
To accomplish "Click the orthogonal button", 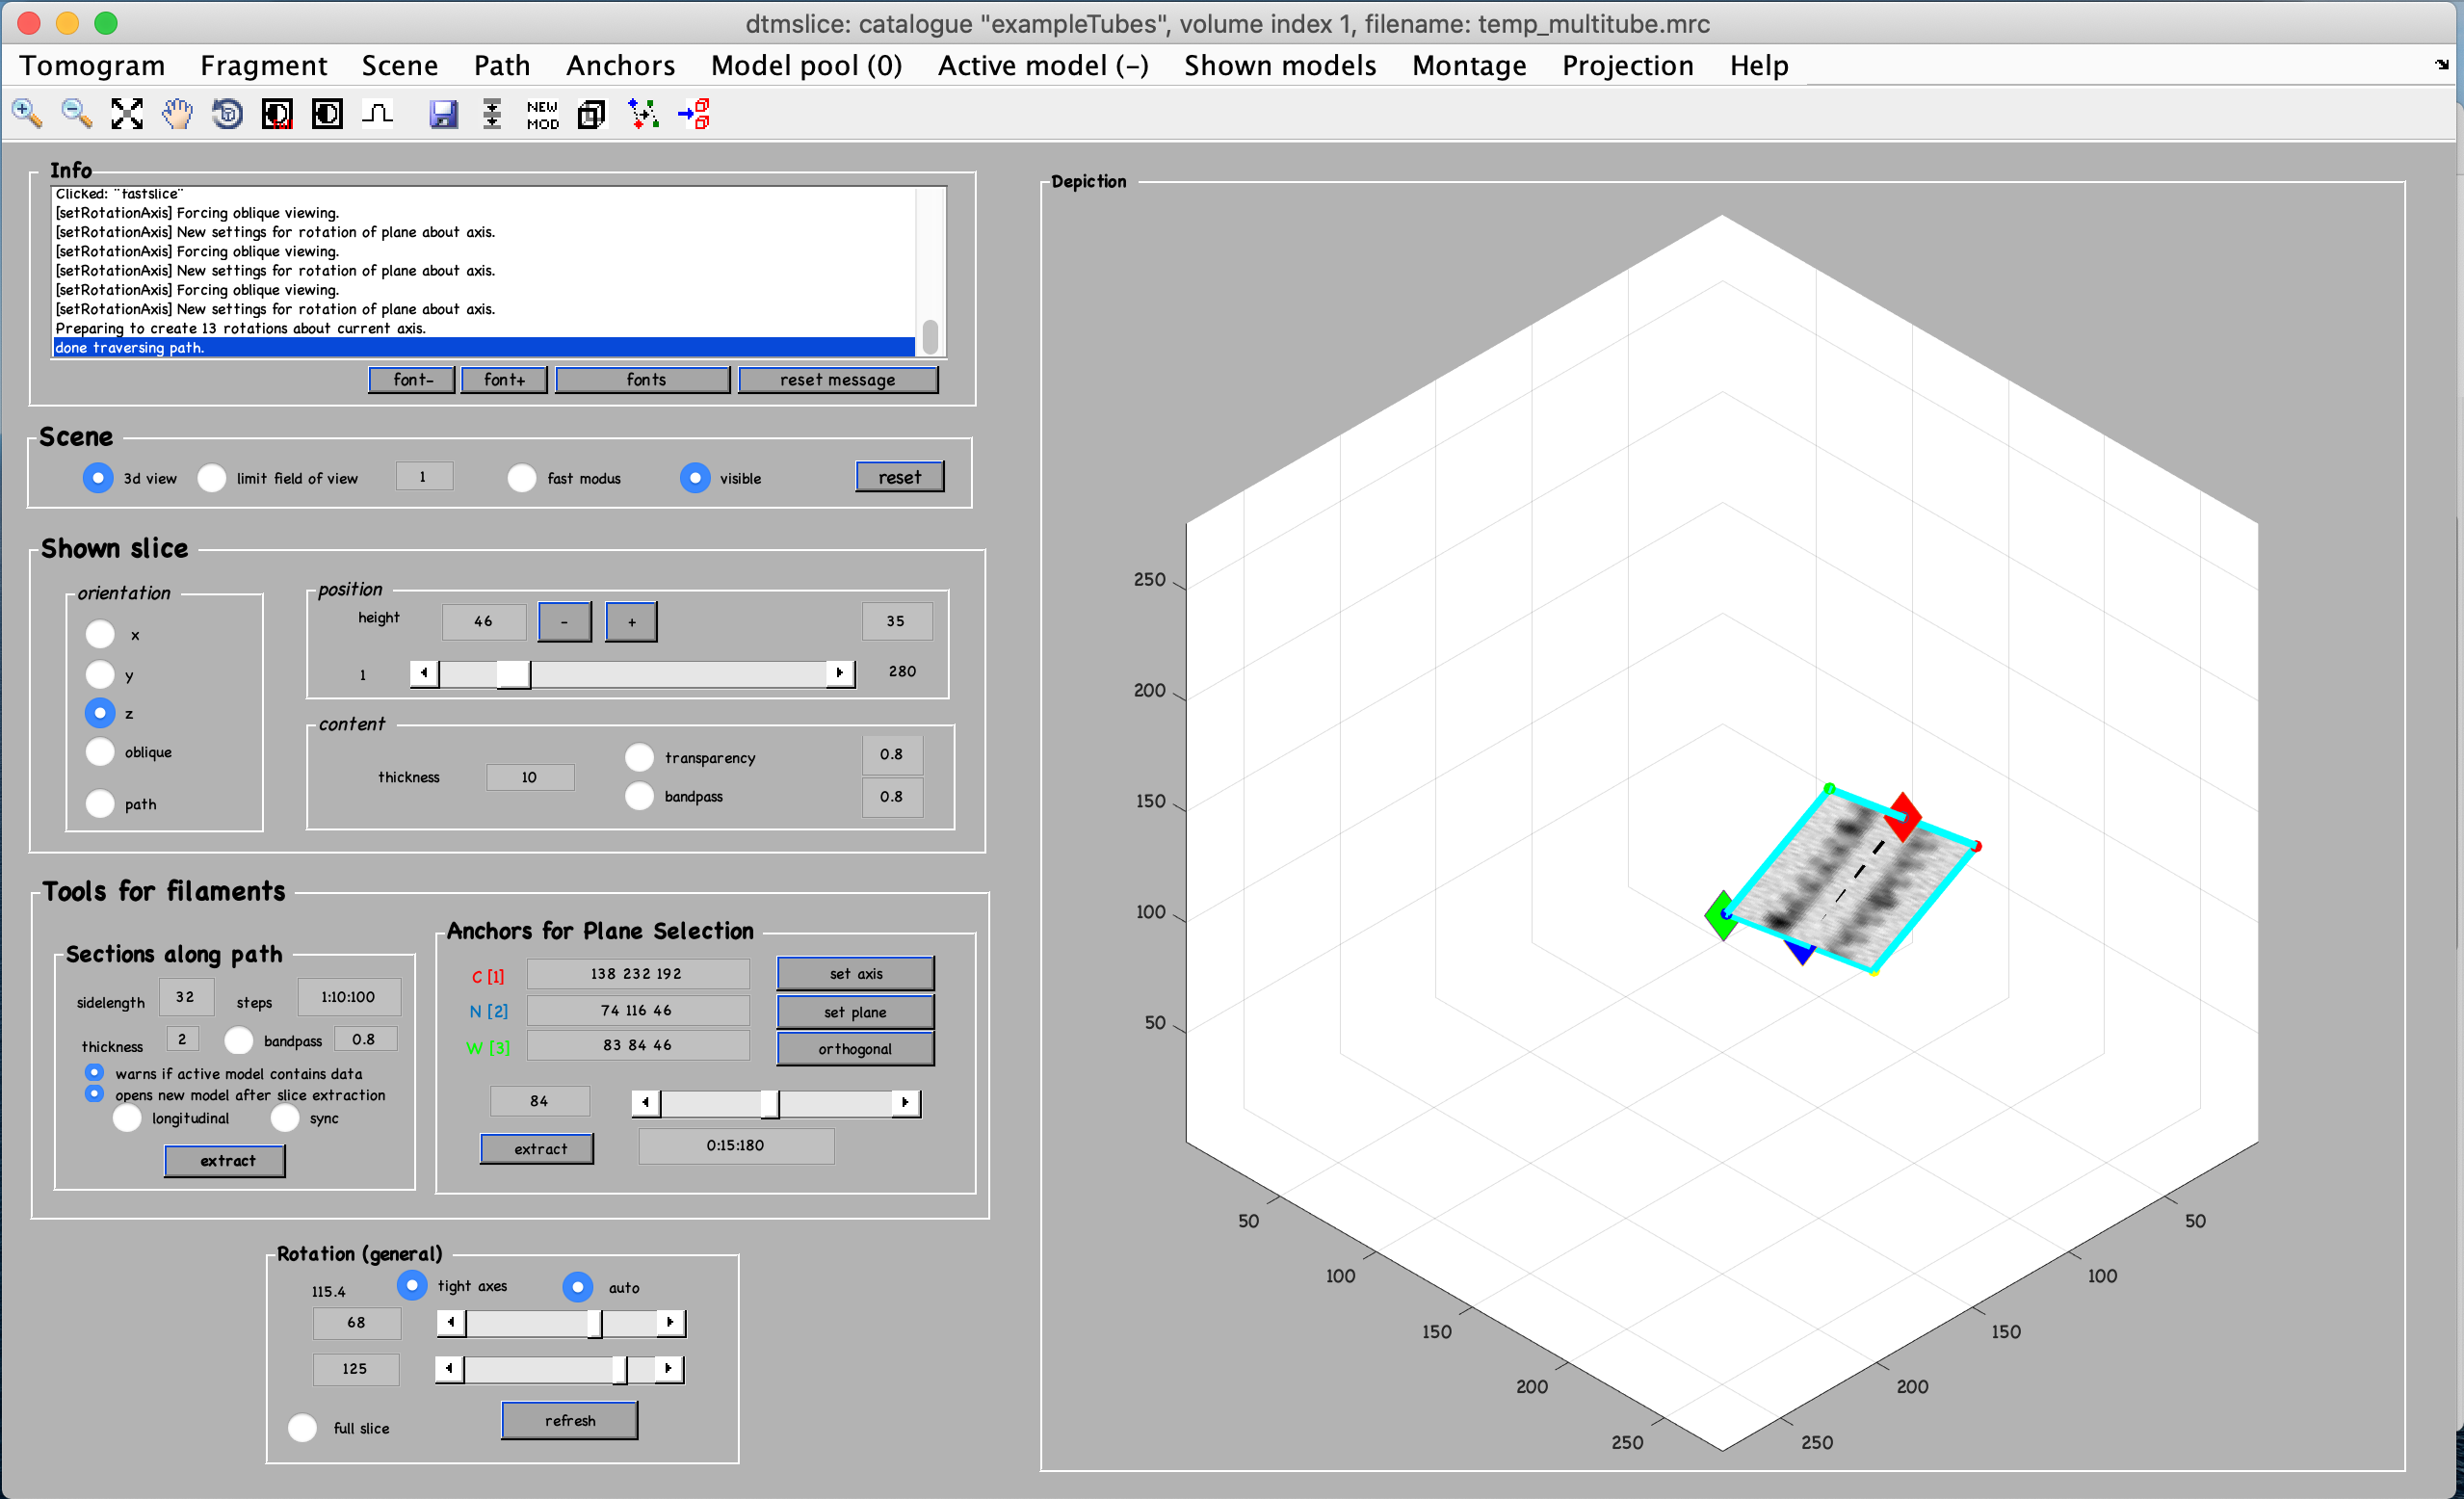I will (856, 1049).
